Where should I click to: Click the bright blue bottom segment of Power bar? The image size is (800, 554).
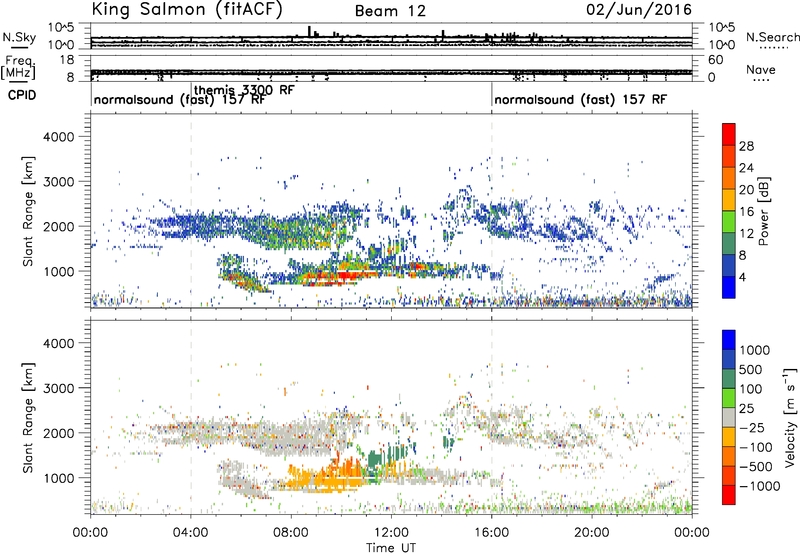pos(729,287)
